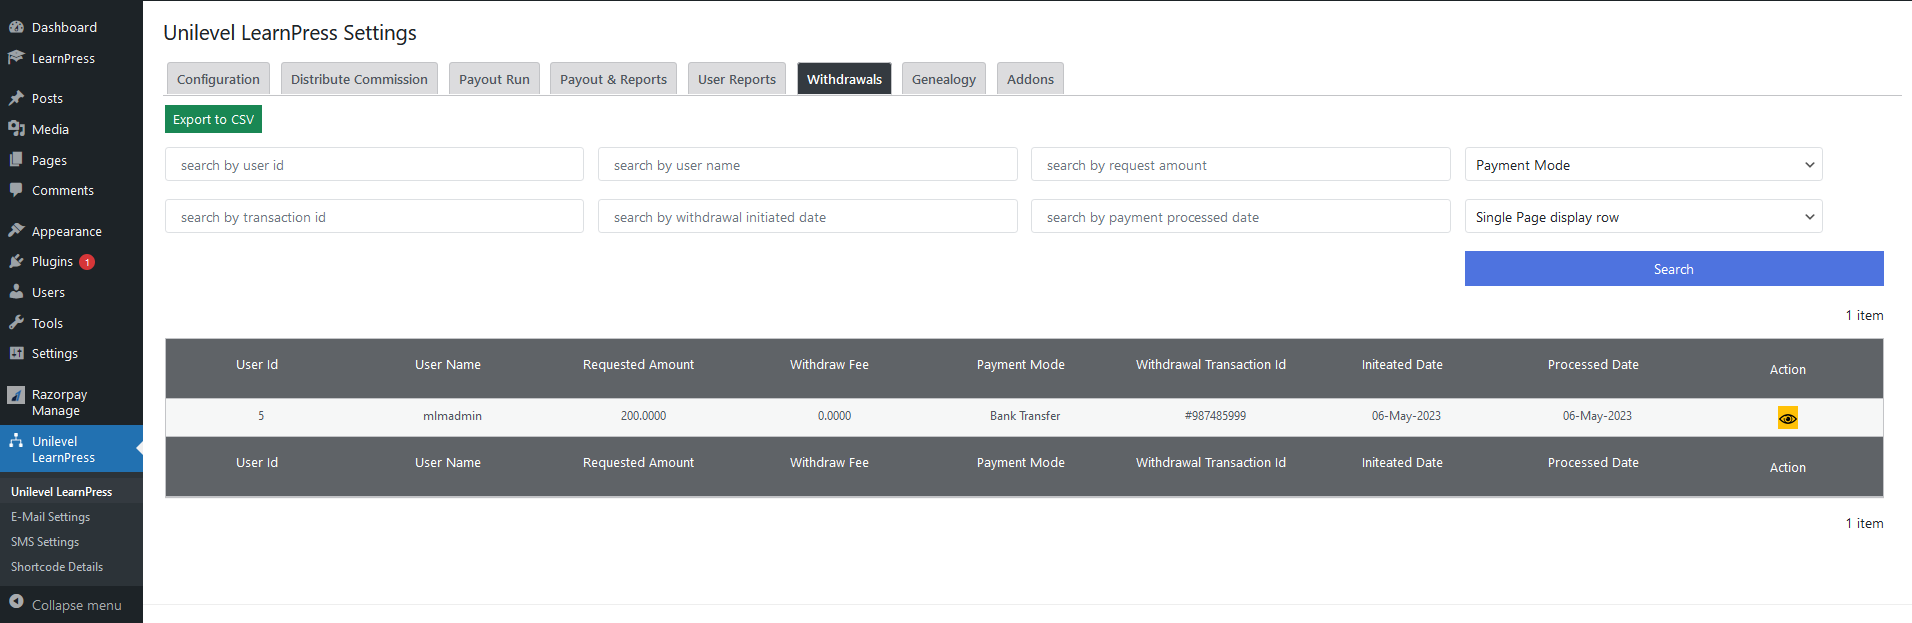Click the Appearance paintbrush icon

tap(16, 231)
